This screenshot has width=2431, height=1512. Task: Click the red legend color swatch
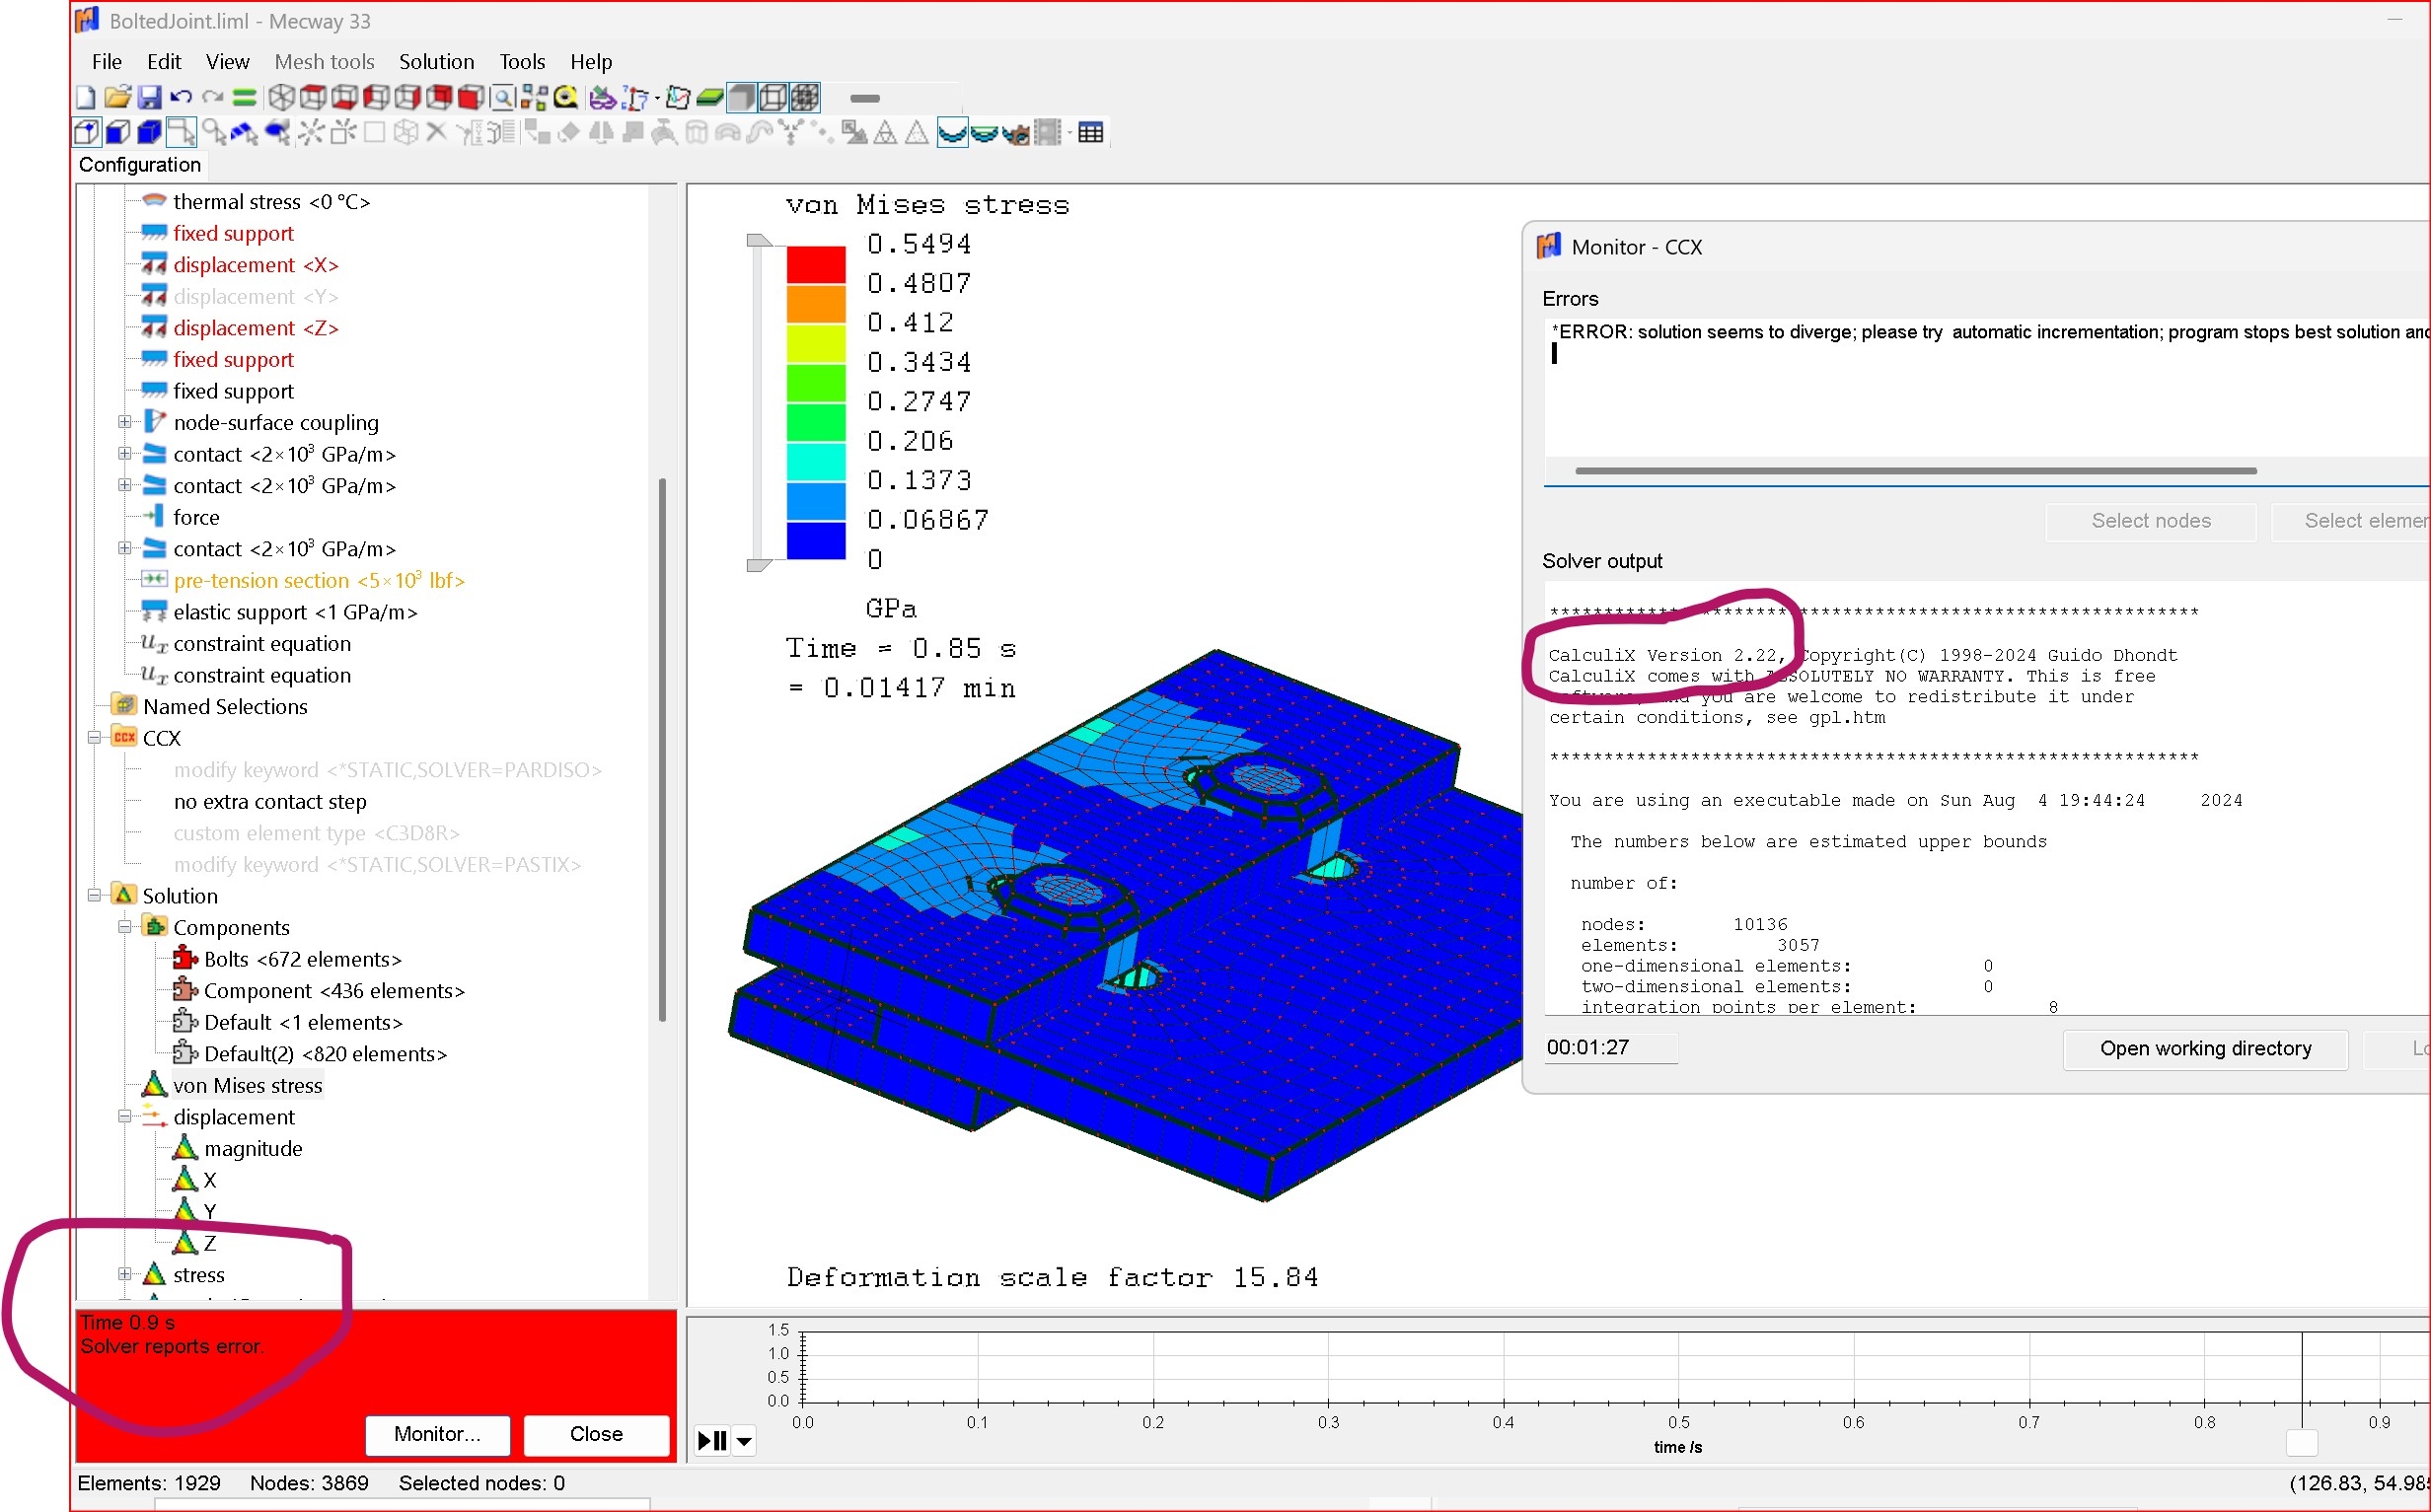tap(815, 264)
